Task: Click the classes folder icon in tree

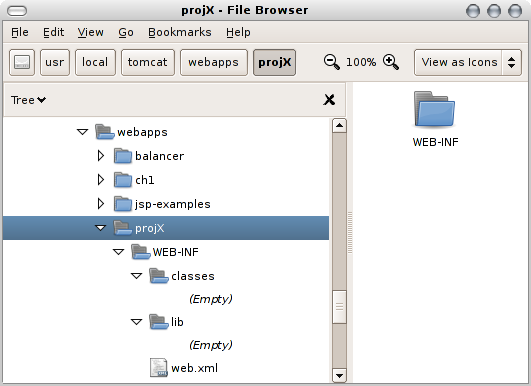Action: pos(158,276)
